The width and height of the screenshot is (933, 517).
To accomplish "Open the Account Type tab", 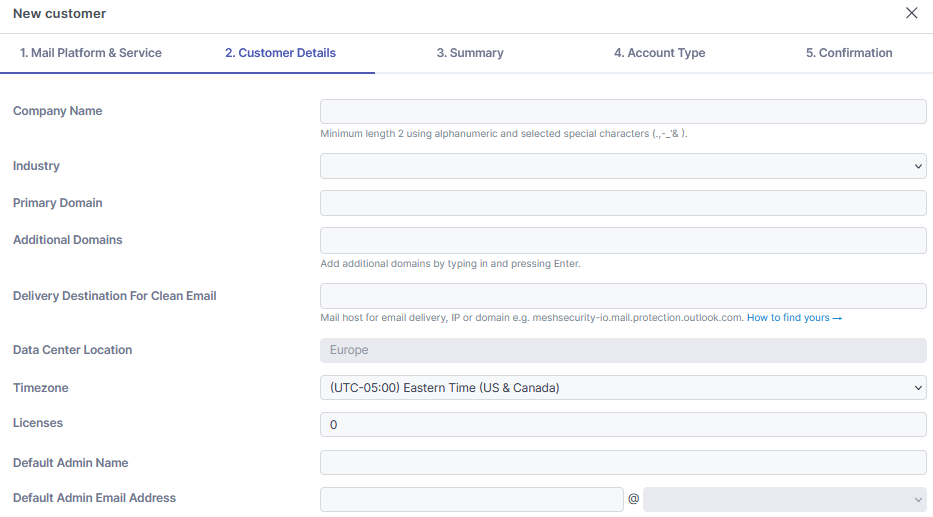I will pyautogui.click(x=659, y=53).
